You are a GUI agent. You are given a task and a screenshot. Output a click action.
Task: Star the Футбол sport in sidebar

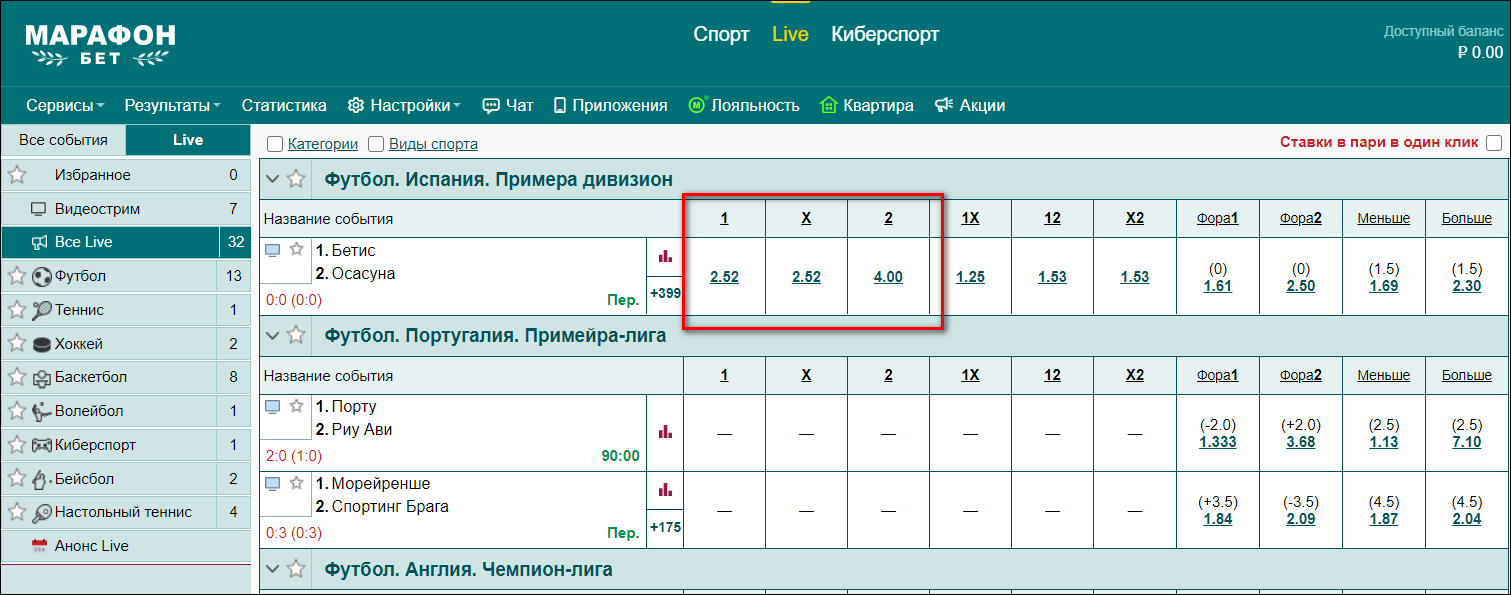tap(16, 276)
